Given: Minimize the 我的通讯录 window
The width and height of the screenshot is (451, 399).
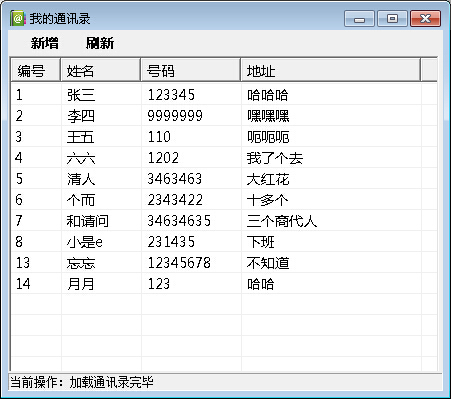Looking at the screenshot, I should click(359, 19).
